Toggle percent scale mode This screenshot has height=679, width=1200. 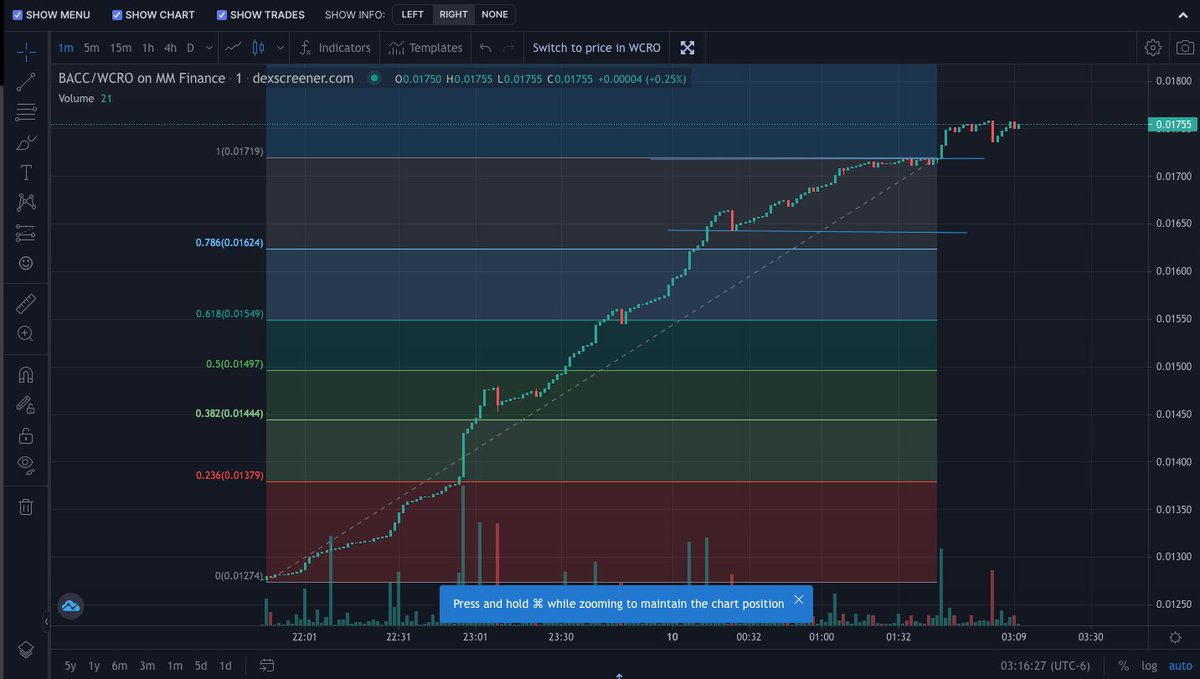[1124, 665]
